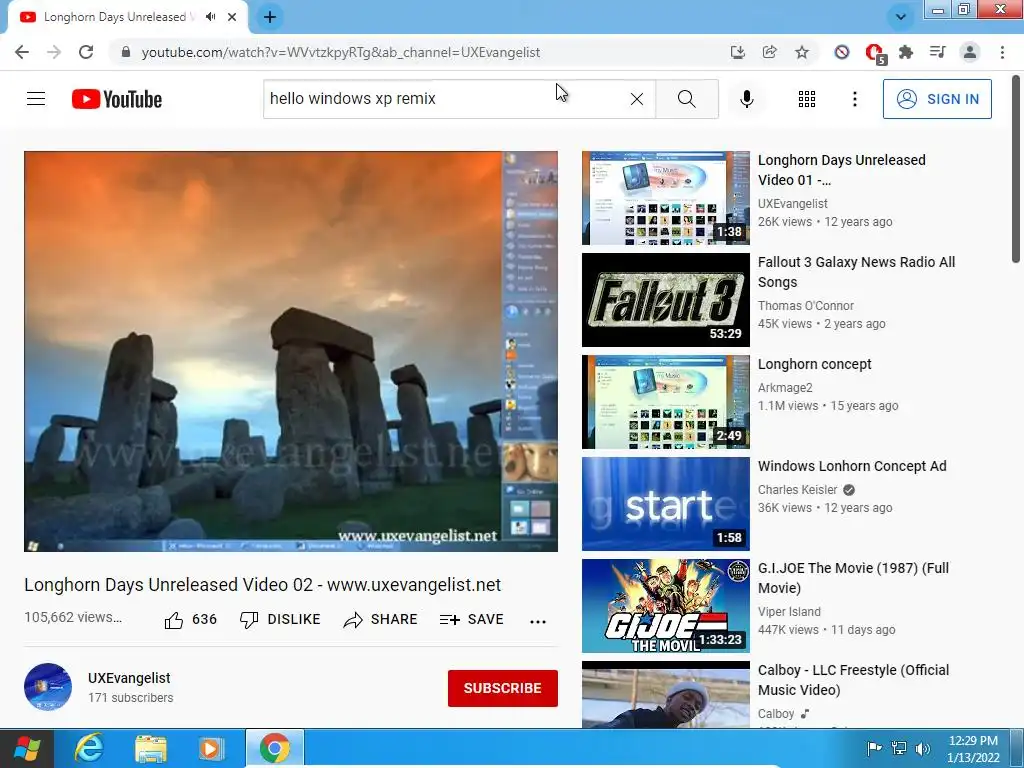Launch Internet Explorer from the taskbar
The width and height of the screenshot is (1024, 768).
coord(89,748)
